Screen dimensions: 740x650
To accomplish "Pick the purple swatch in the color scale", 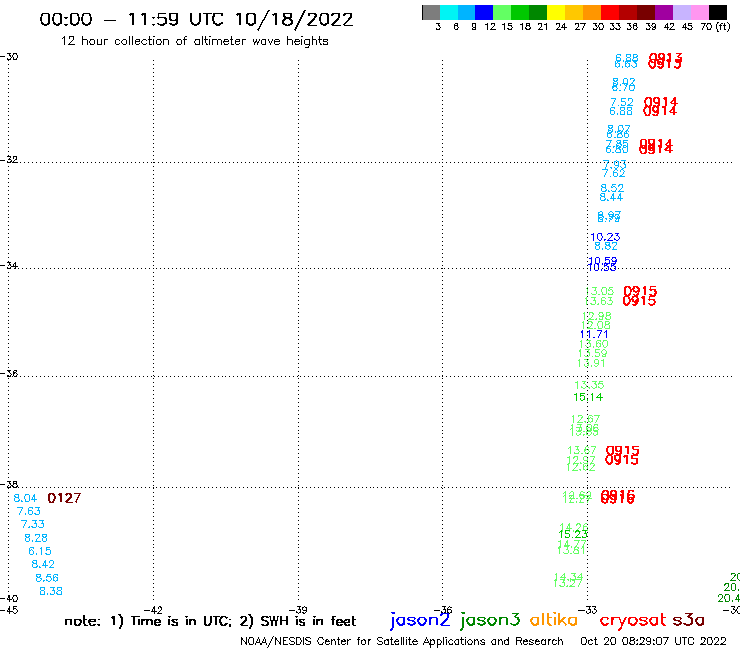I will [x=664, y=12].
